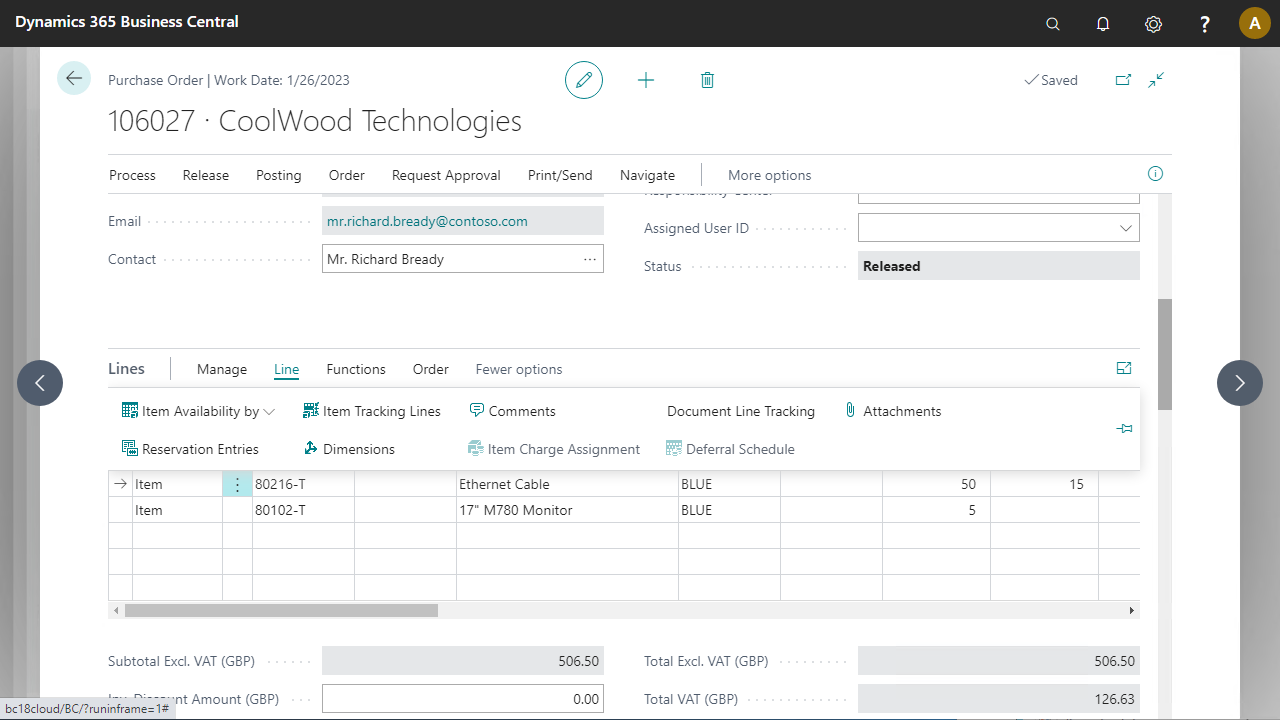Open the Posting menu
Viewport: 1280px width, 720px height.
click(x=279, y=175)
